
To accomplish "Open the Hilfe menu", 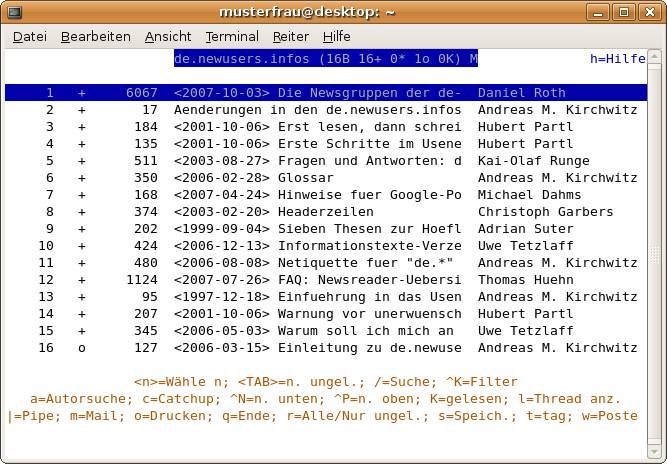I will pyautogui.click(x=337, y=36).
